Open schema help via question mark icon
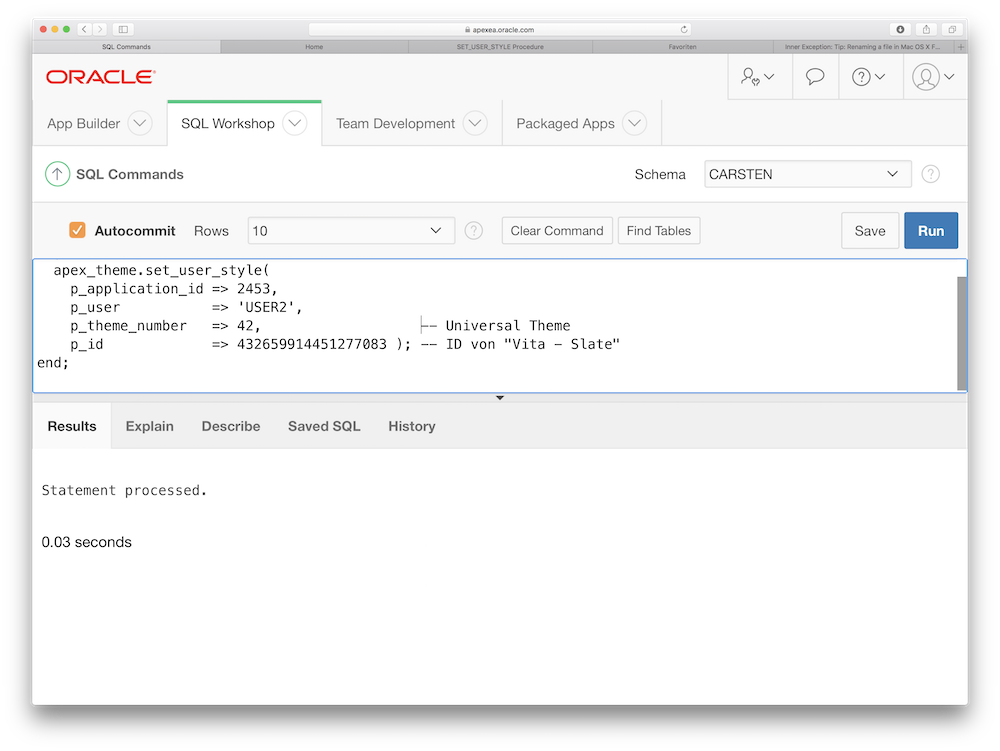The height and width of the screenshot is (751, 1000). [x=930, y=173]
